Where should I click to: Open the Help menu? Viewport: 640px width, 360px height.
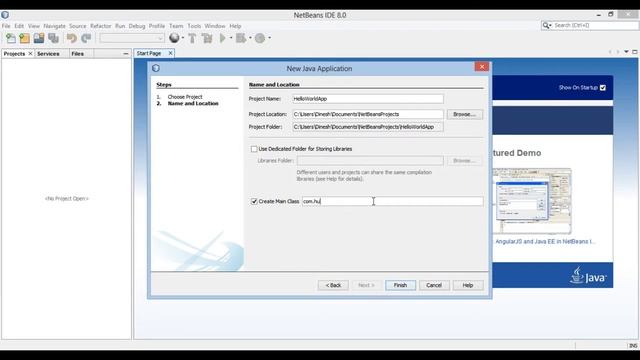coord(235,26)
